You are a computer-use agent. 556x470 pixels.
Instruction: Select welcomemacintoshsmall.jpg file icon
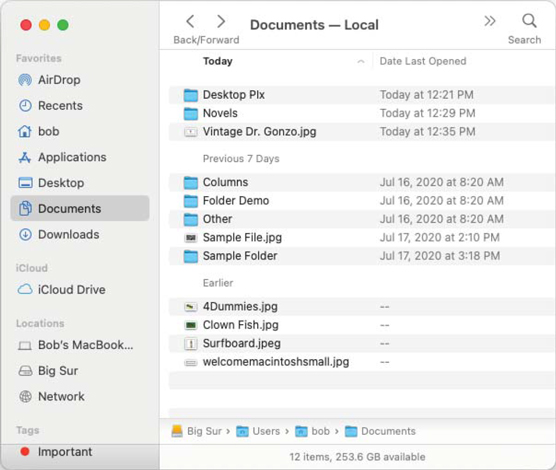coord(191,363)
